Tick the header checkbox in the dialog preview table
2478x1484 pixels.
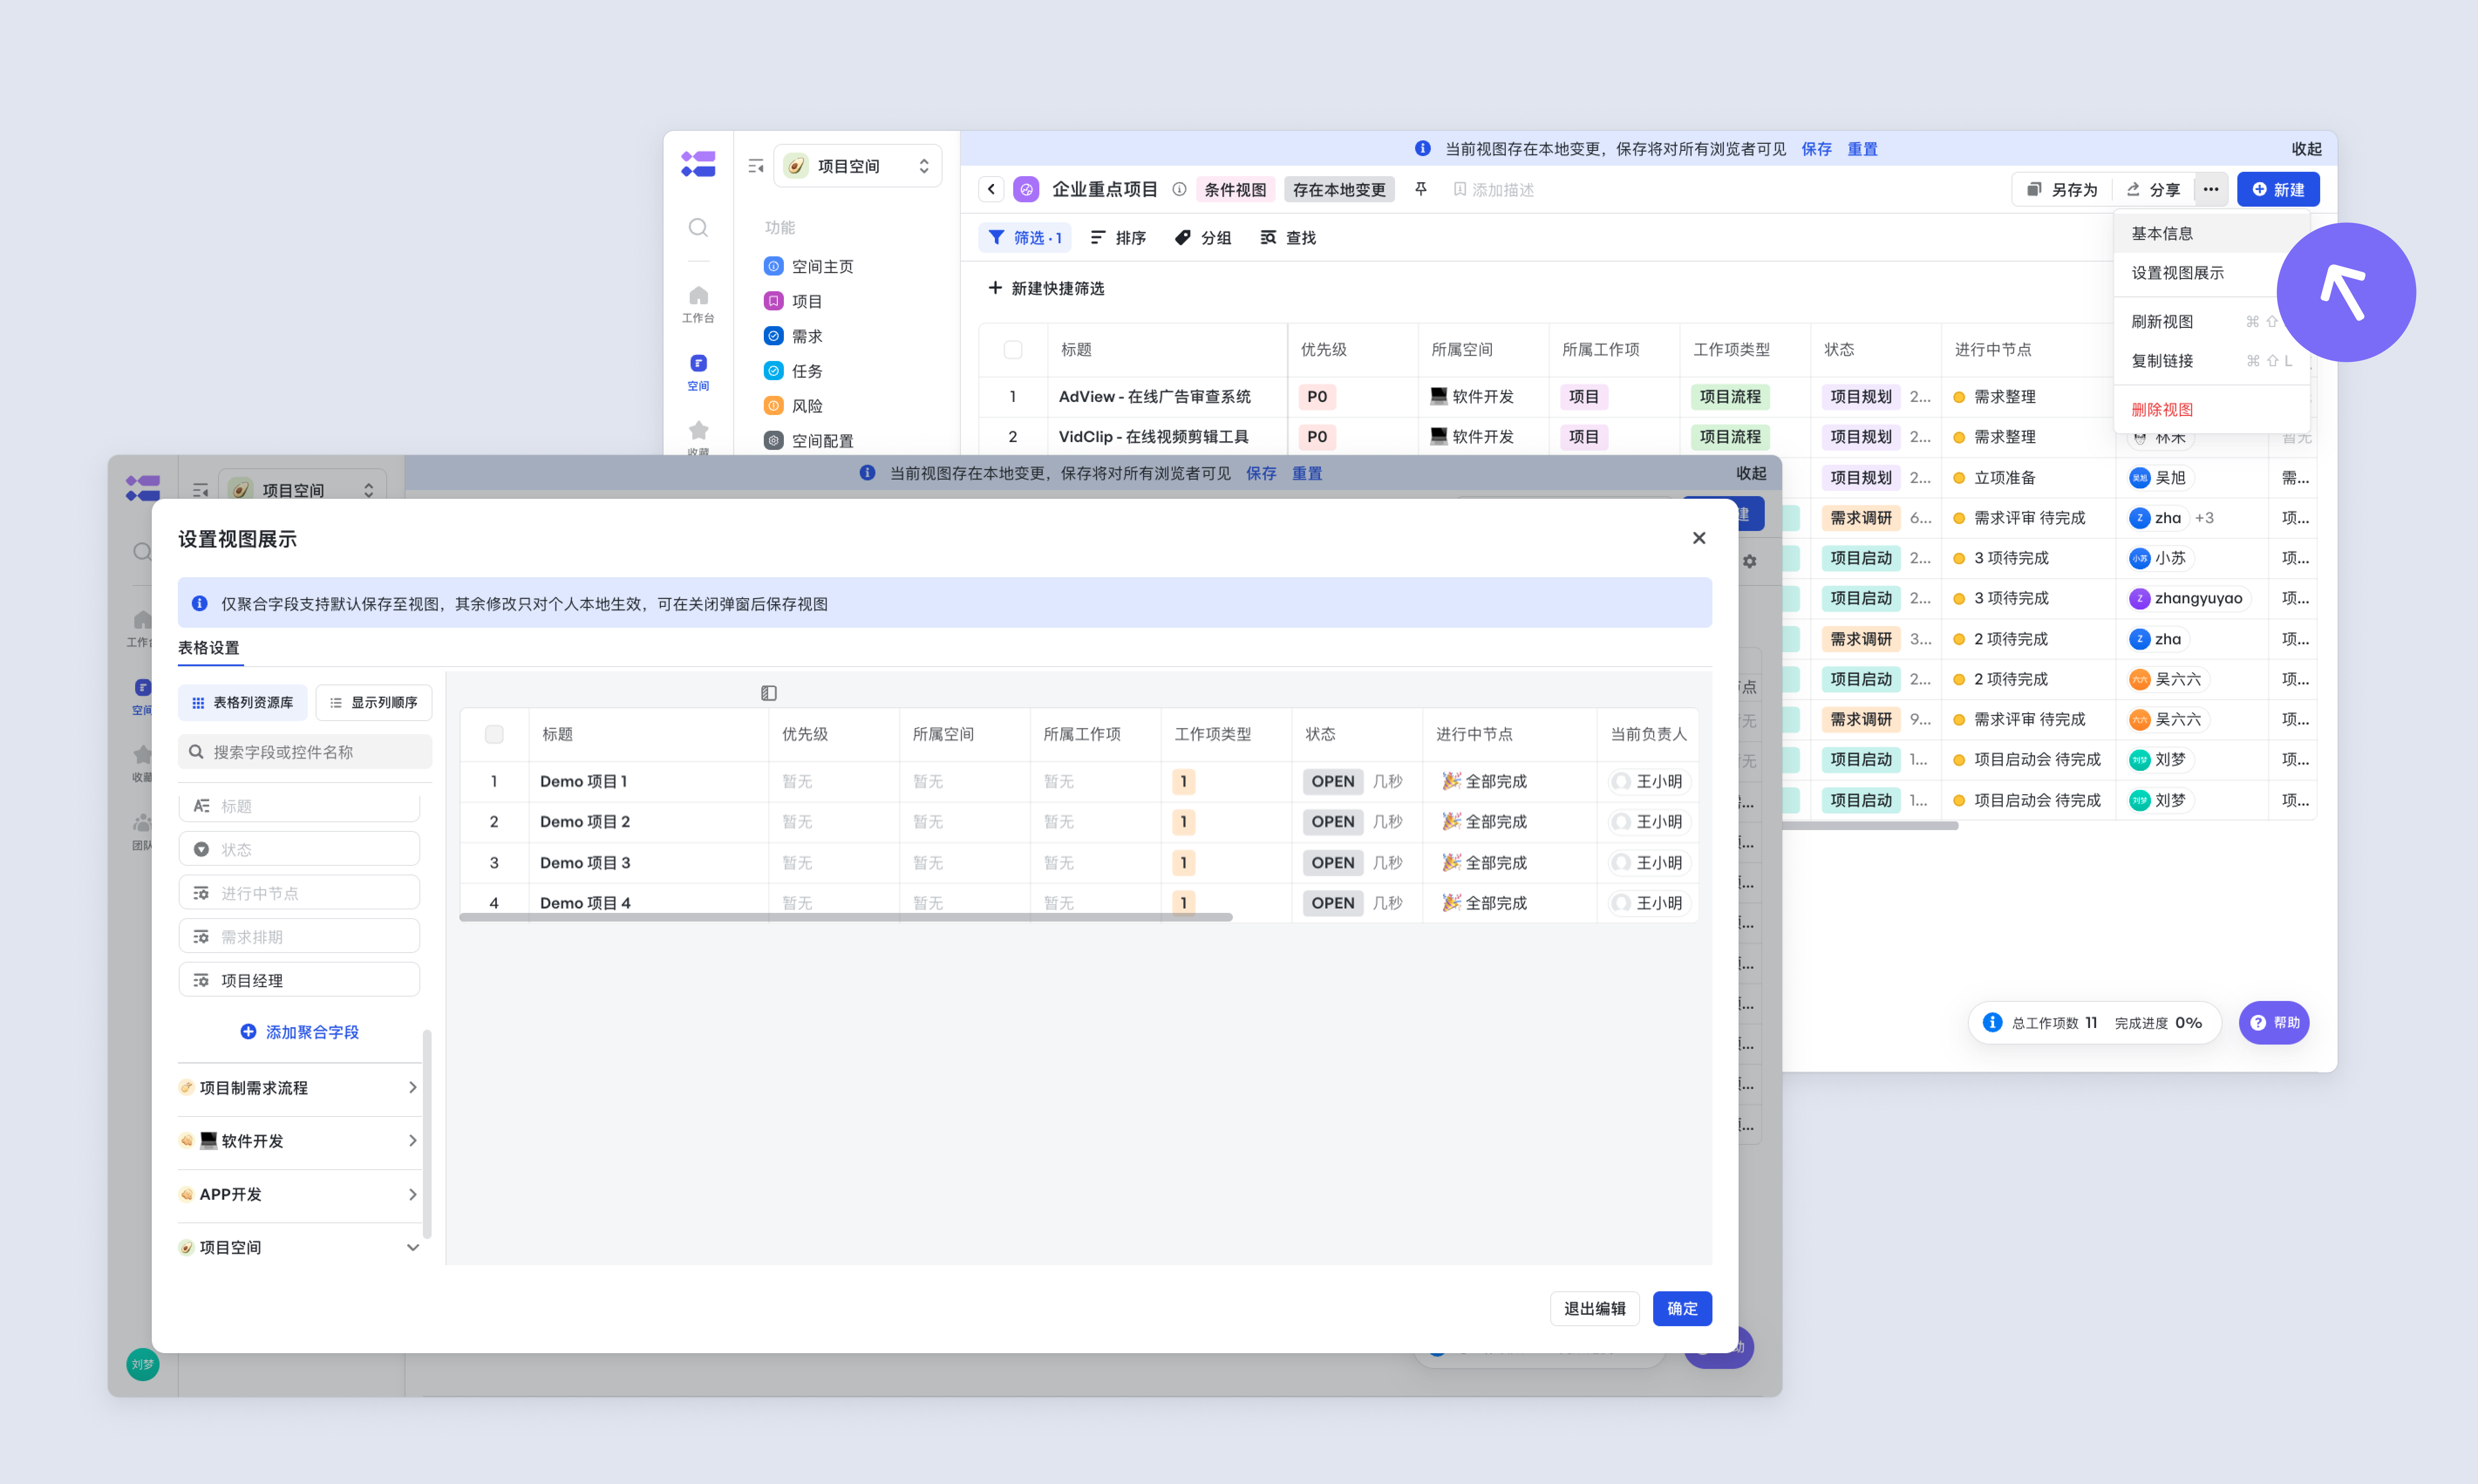[x=494, y=734]
